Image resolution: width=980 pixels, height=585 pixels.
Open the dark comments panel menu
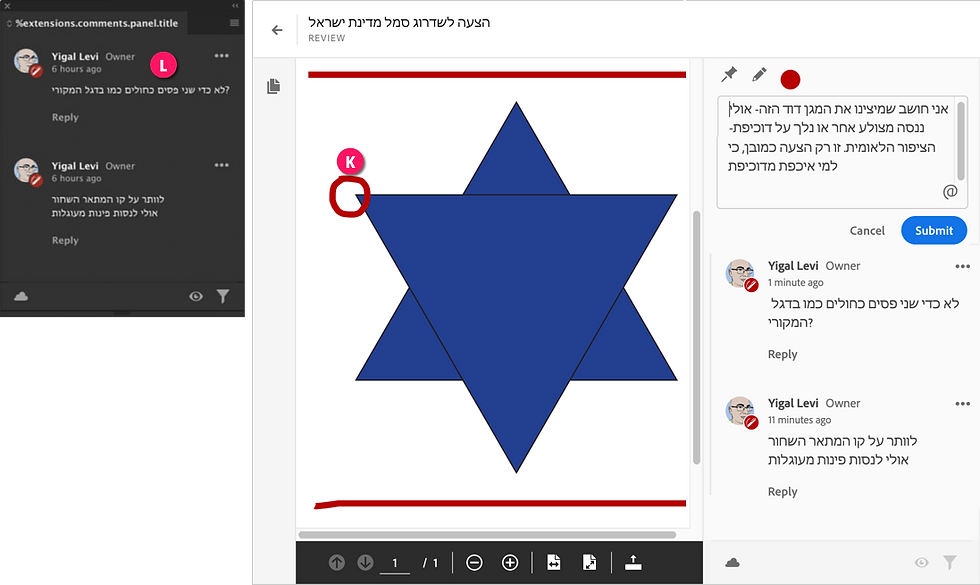click(x=234, y=23)
